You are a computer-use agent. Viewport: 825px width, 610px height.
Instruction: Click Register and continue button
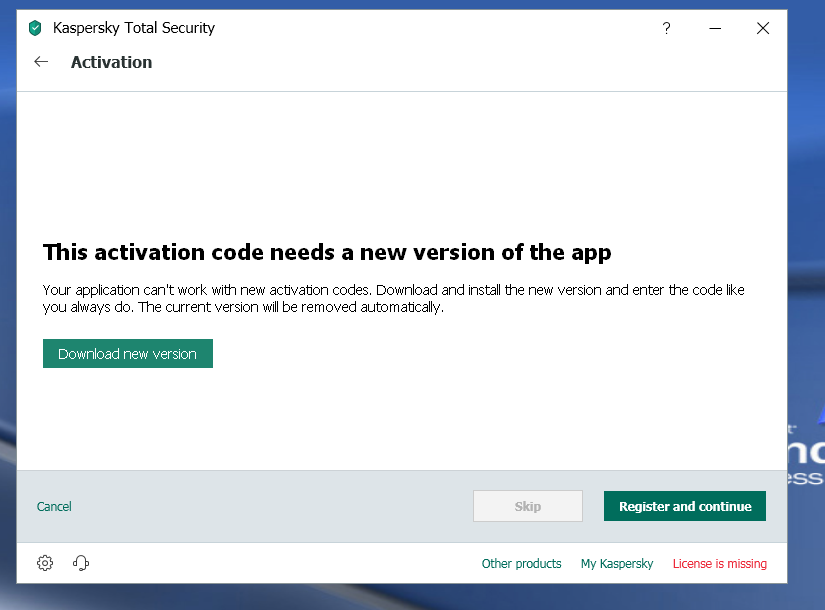click(685, 506)
